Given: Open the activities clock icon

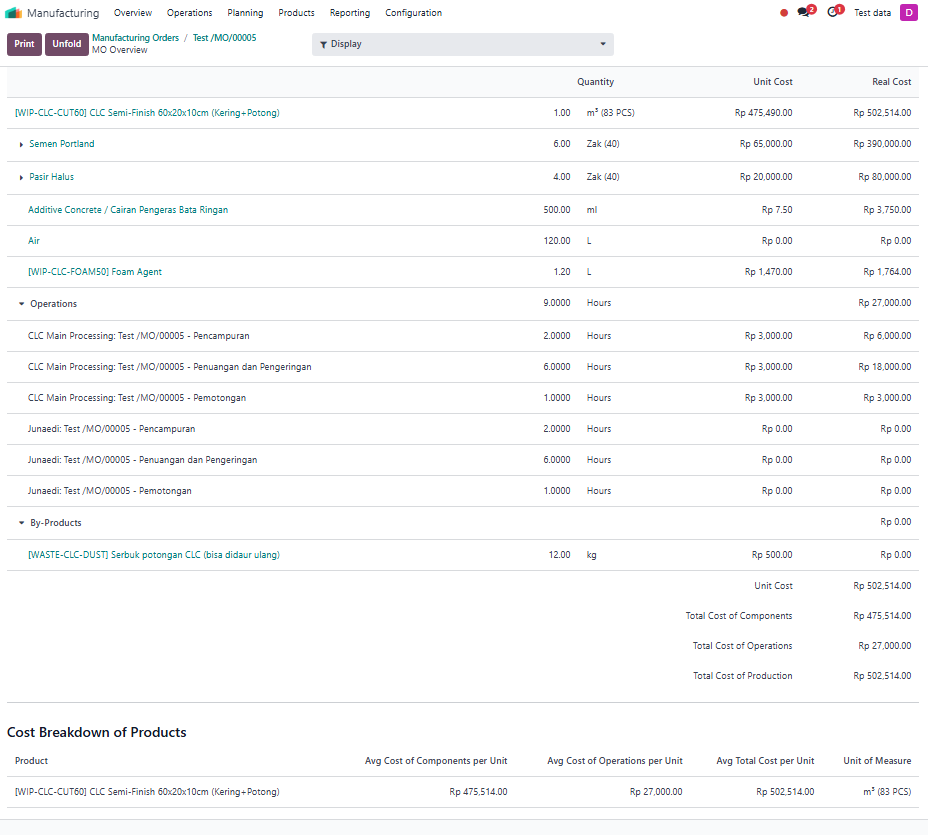Looking at the screenshot, I should click(x=832, y=12).
